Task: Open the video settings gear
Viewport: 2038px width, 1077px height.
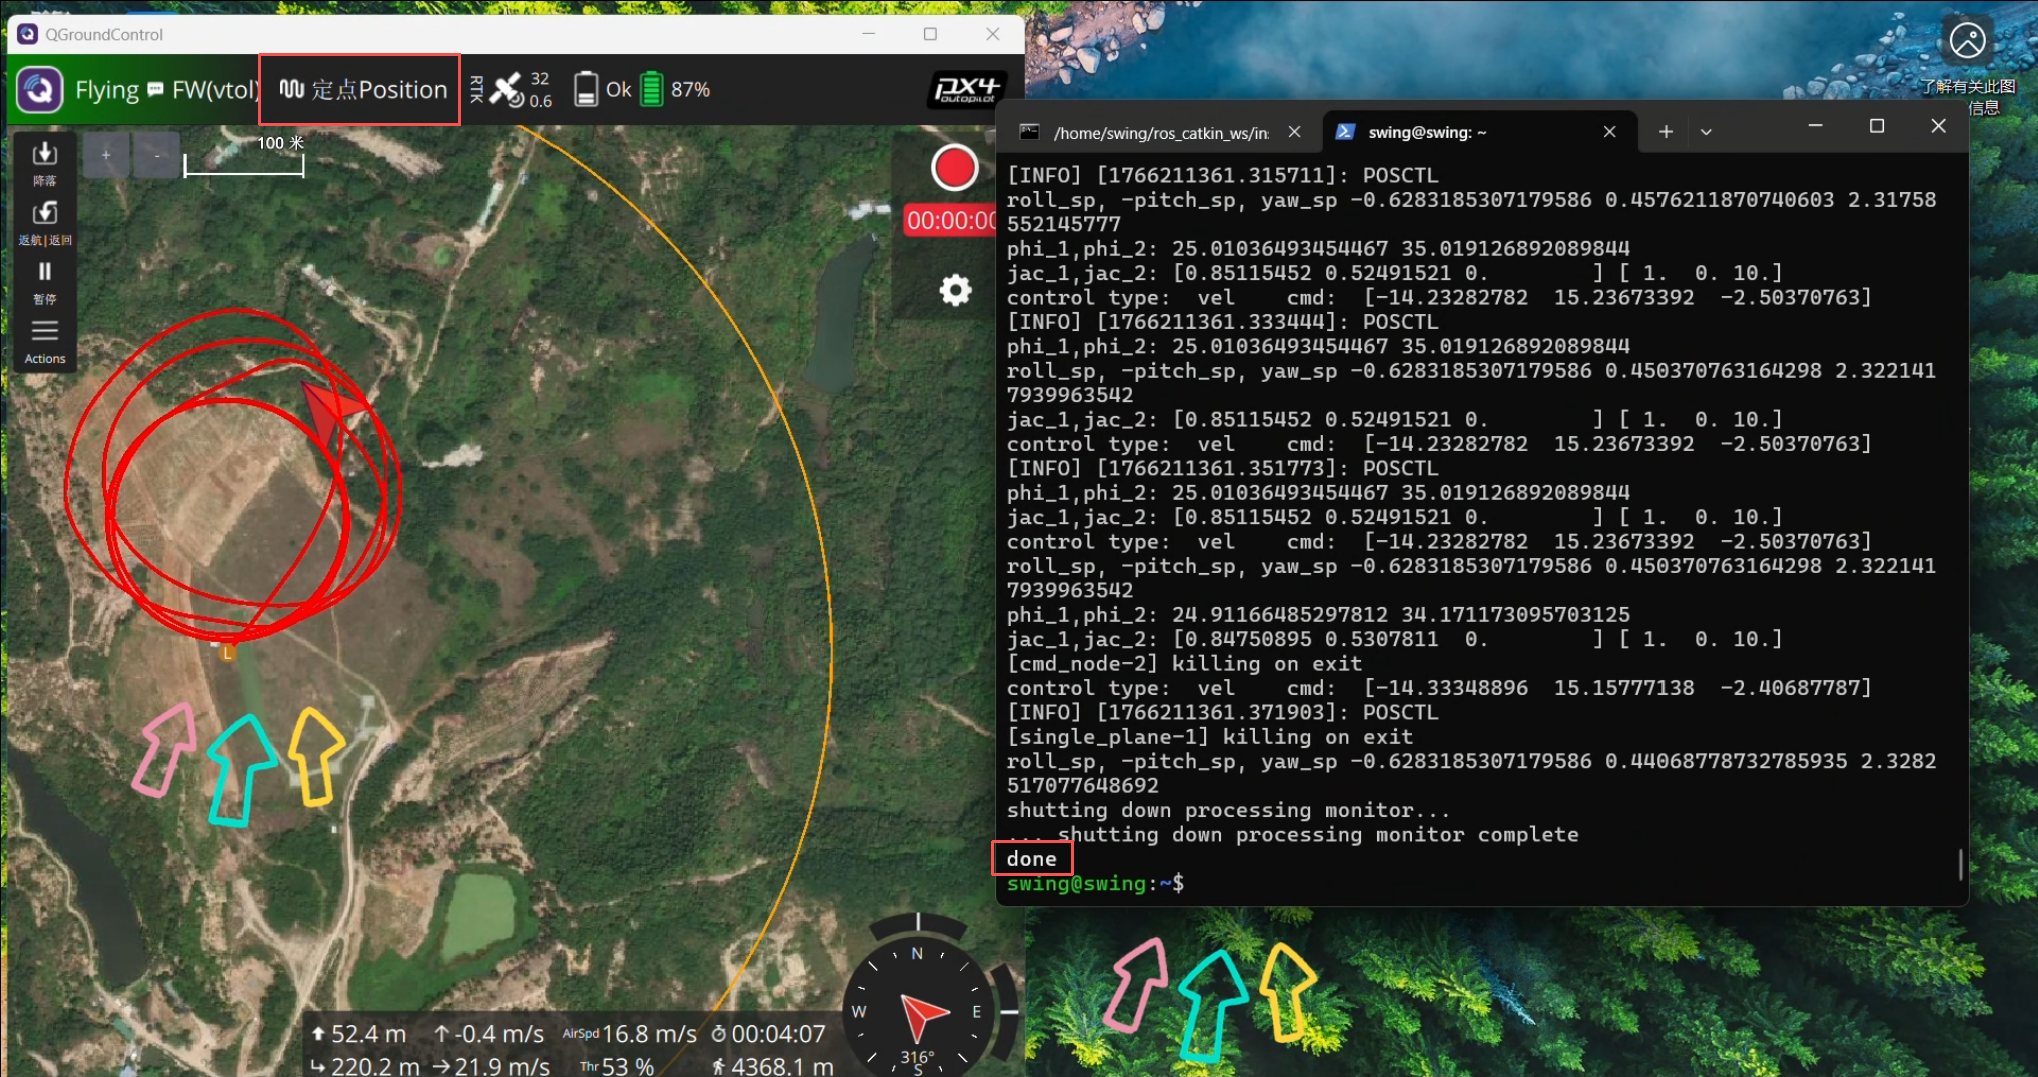Action: pos(955,290)
